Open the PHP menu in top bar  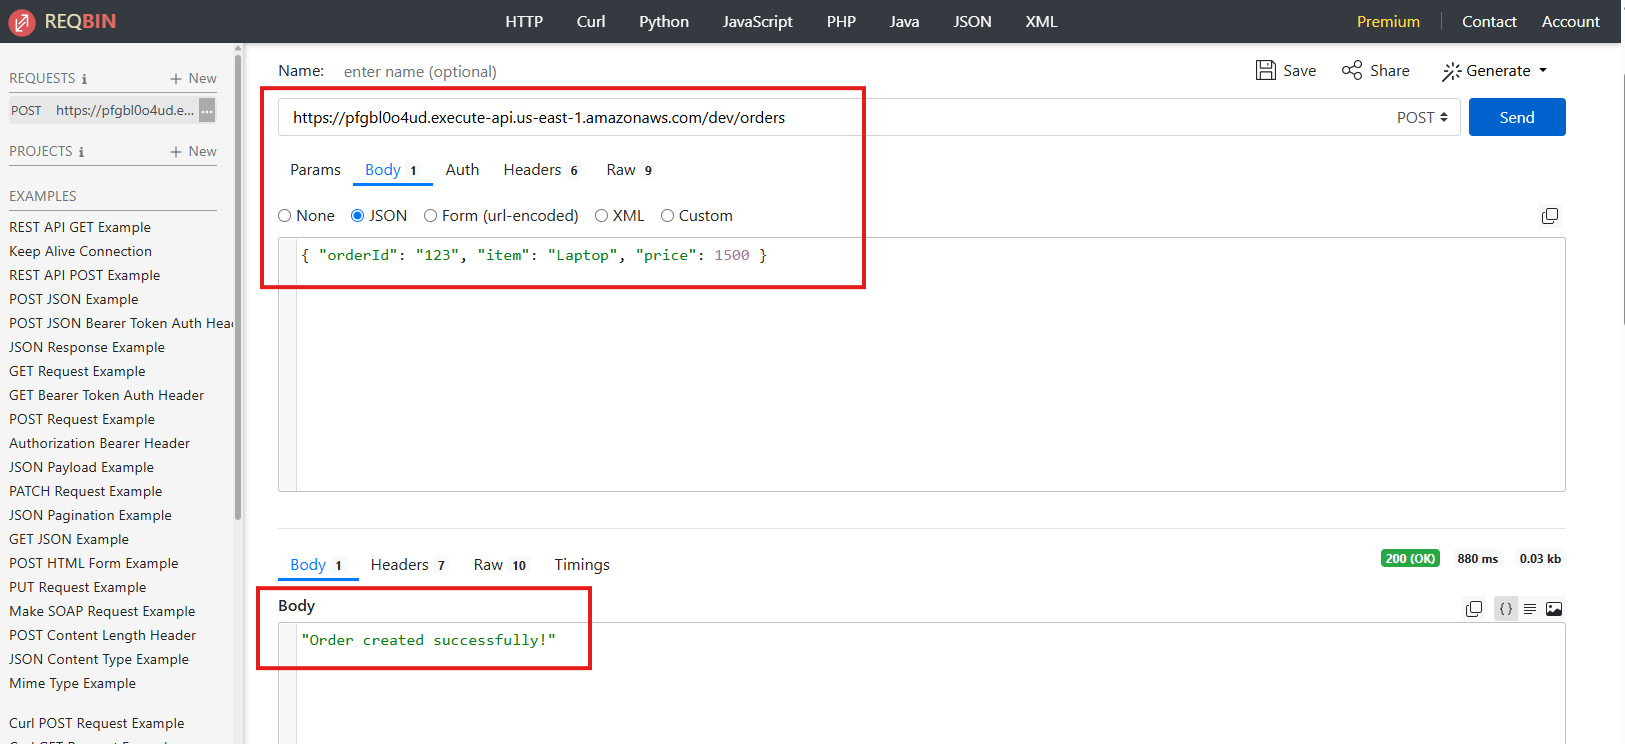click(841, 22)
